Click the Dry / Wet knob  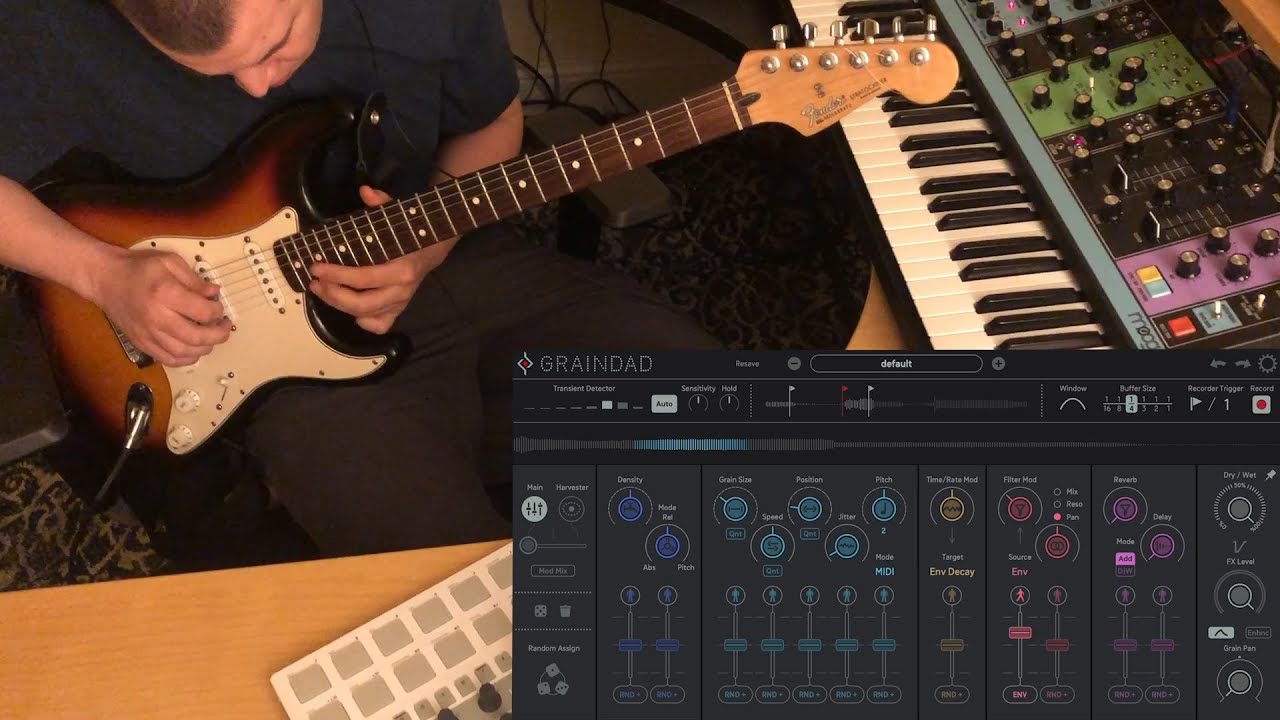click(x=1239, y=510)
